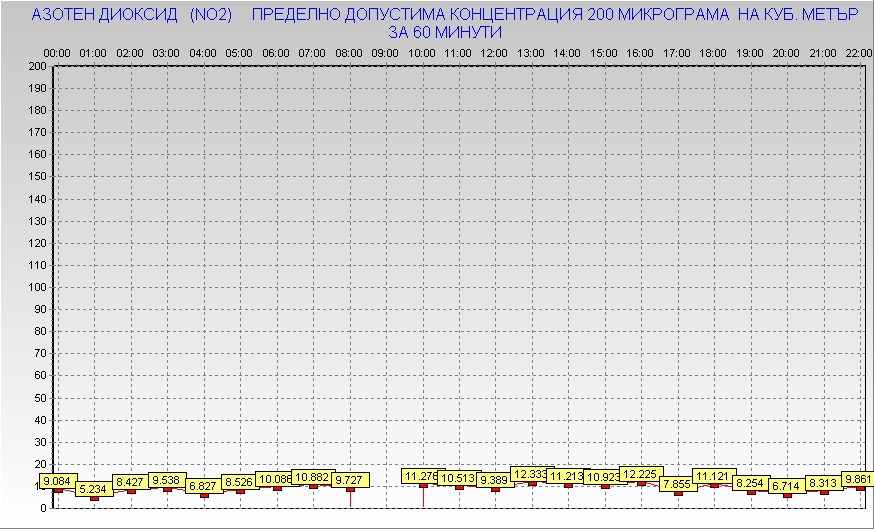Image resolution: width=874 pixels, height=529 pixels.
Task: Click the 7.855 data label
Action: [677, 484]
